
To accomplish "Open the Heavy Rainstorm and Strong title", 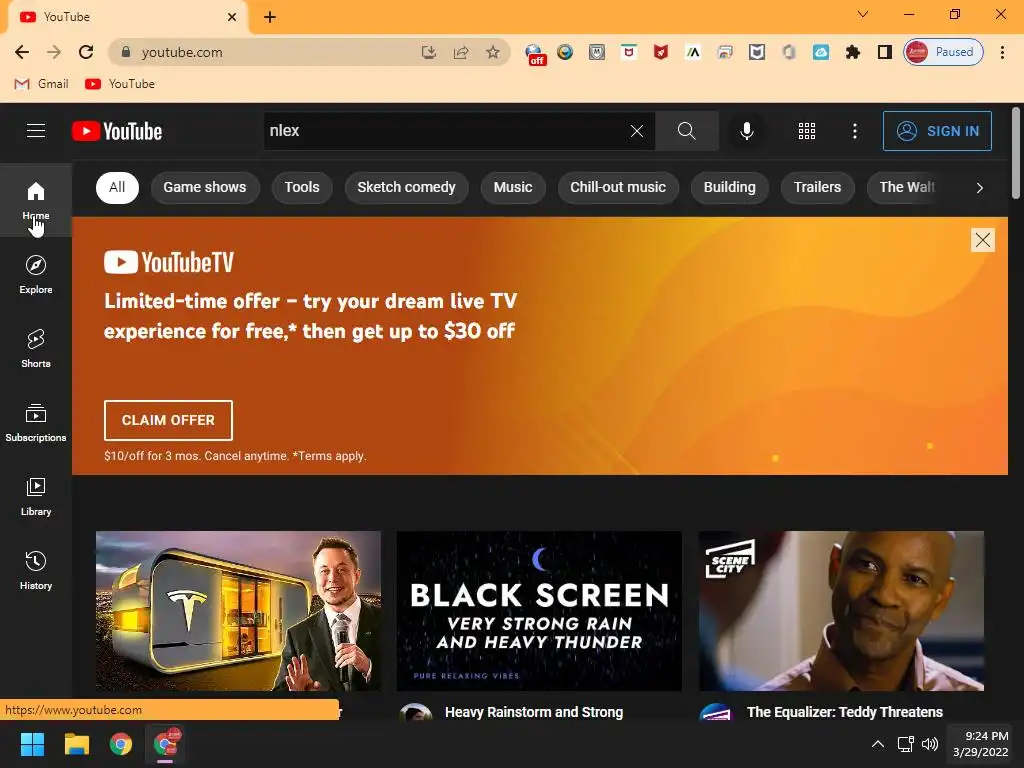I will pos(534,712).
